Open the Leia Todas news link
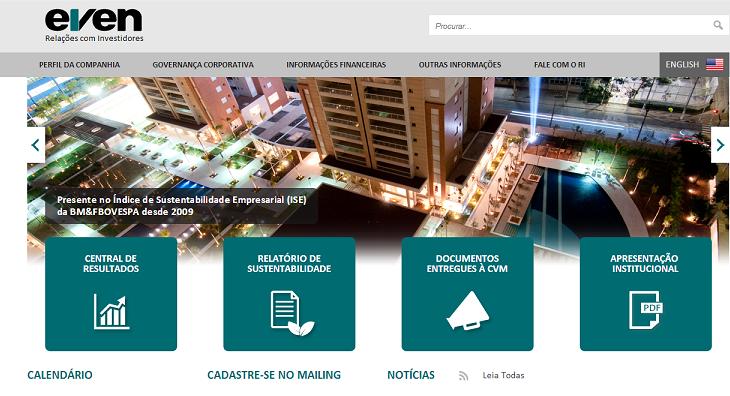 [503, 375]
